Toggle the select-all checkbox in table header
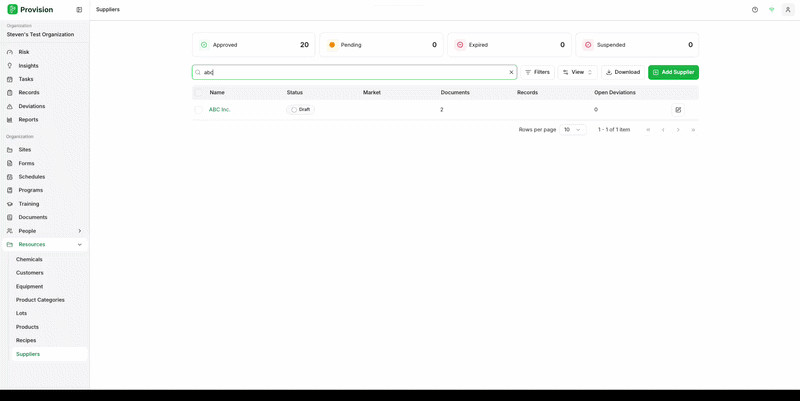Screen dimensions: 800x401 coord(198,92)
